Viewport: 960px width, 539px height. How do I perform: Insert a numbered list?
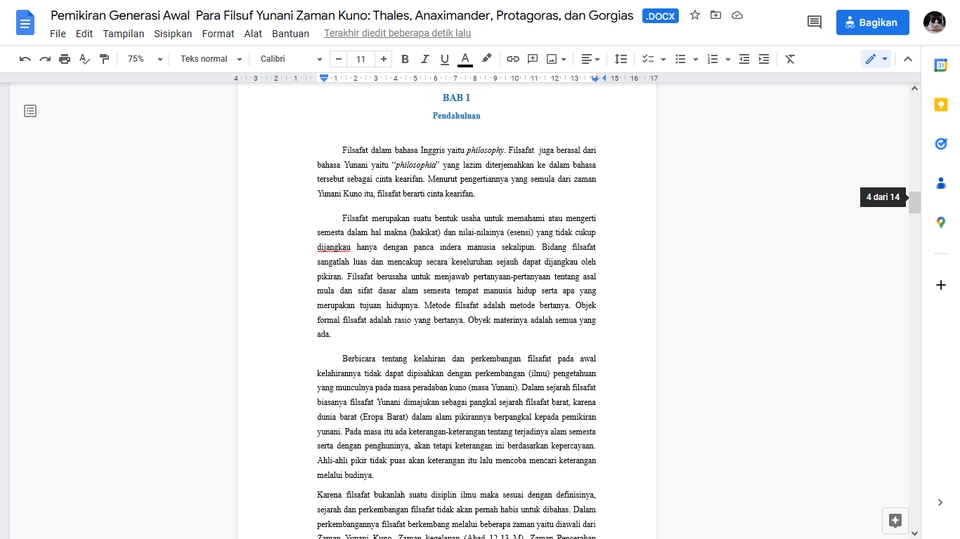(x=713, y=59)
